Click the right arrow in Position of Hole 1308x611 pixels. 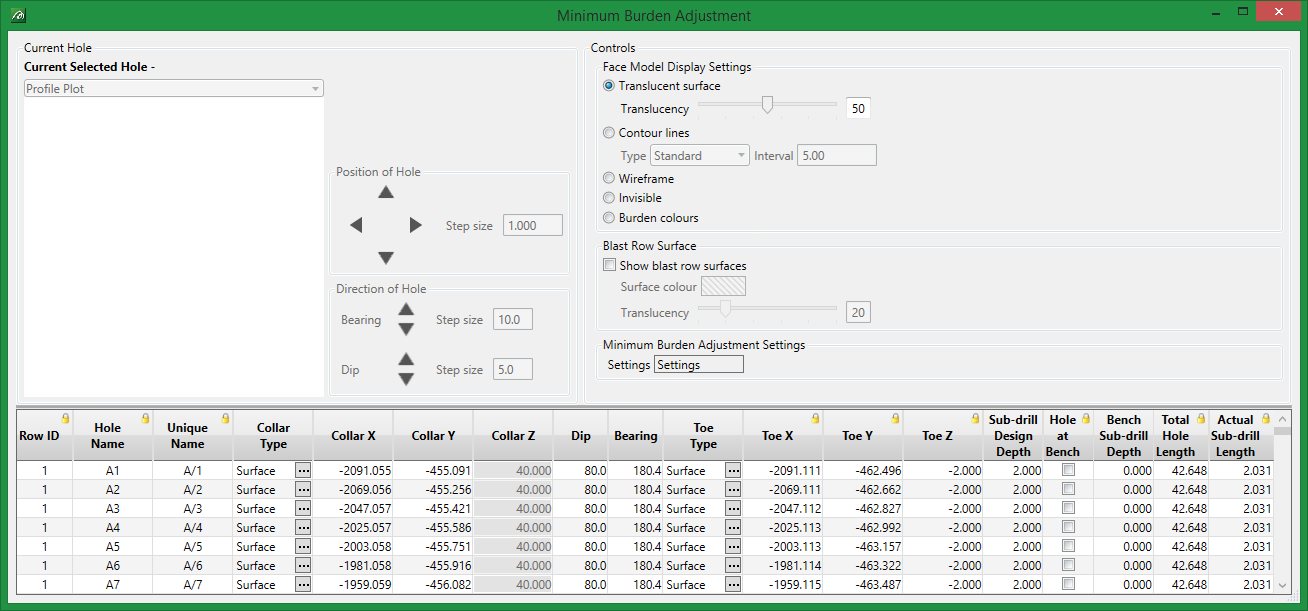coord(416,226)
